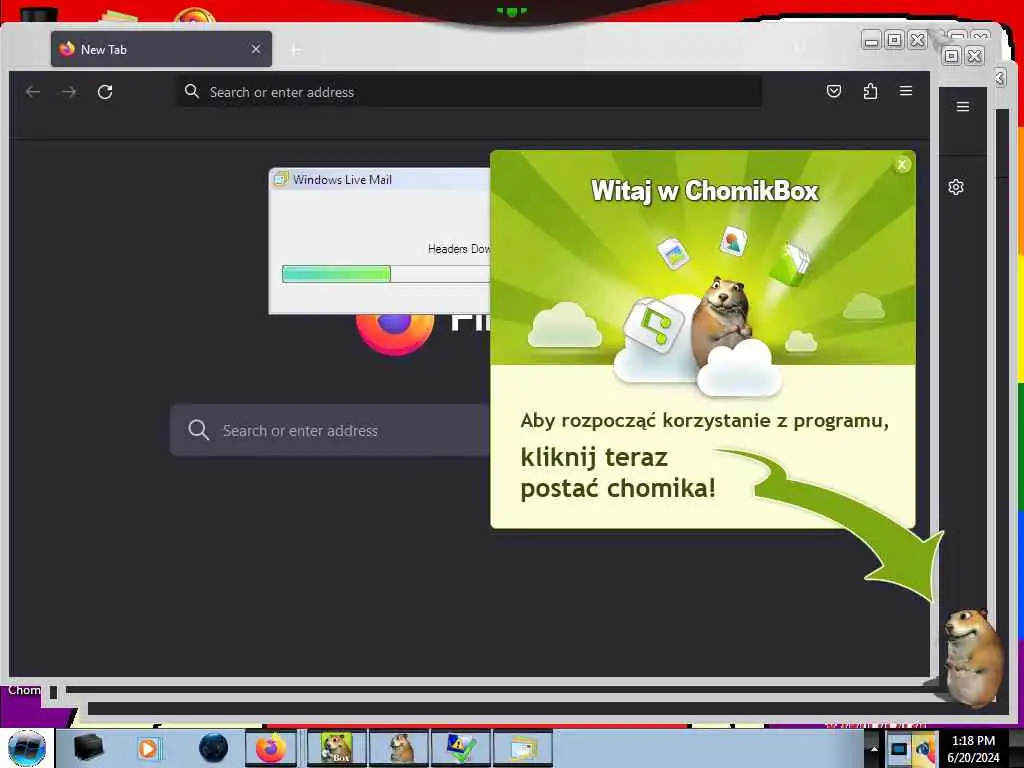Maximize the background window behind Firefox
This screenshot has width=1024, height=768.
tap(952, 56)
